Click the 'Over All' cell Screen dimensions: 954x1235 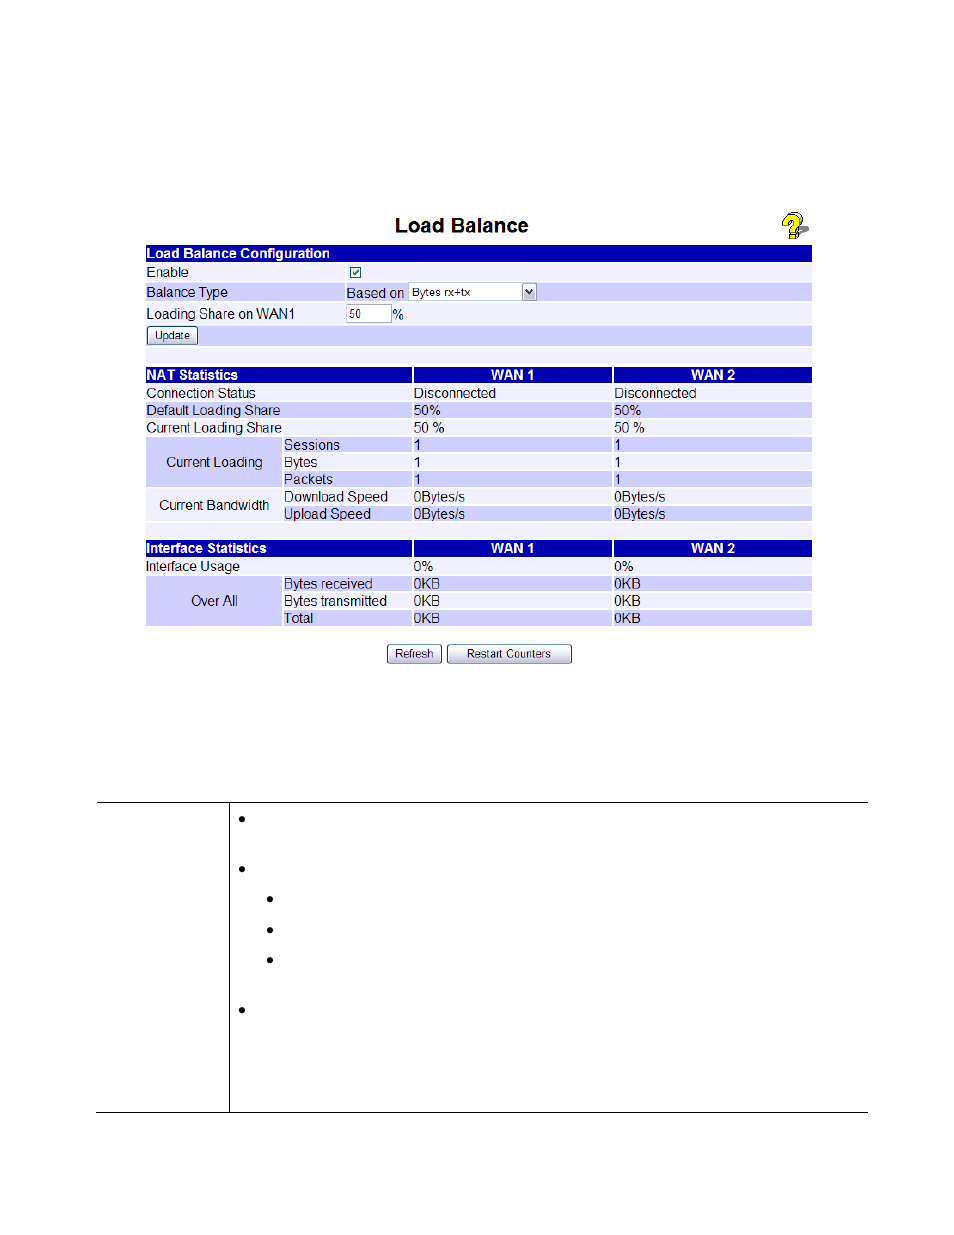click(214, 601)
